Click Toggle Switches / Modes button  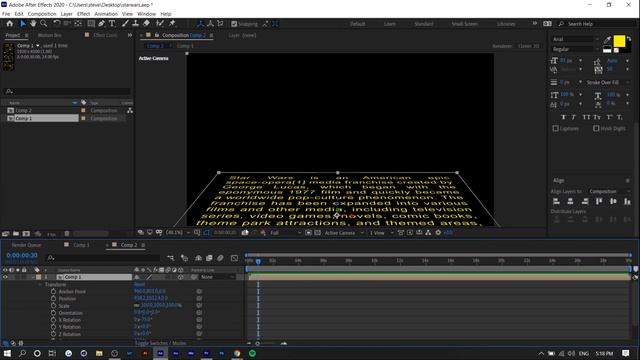coord(160,343)
